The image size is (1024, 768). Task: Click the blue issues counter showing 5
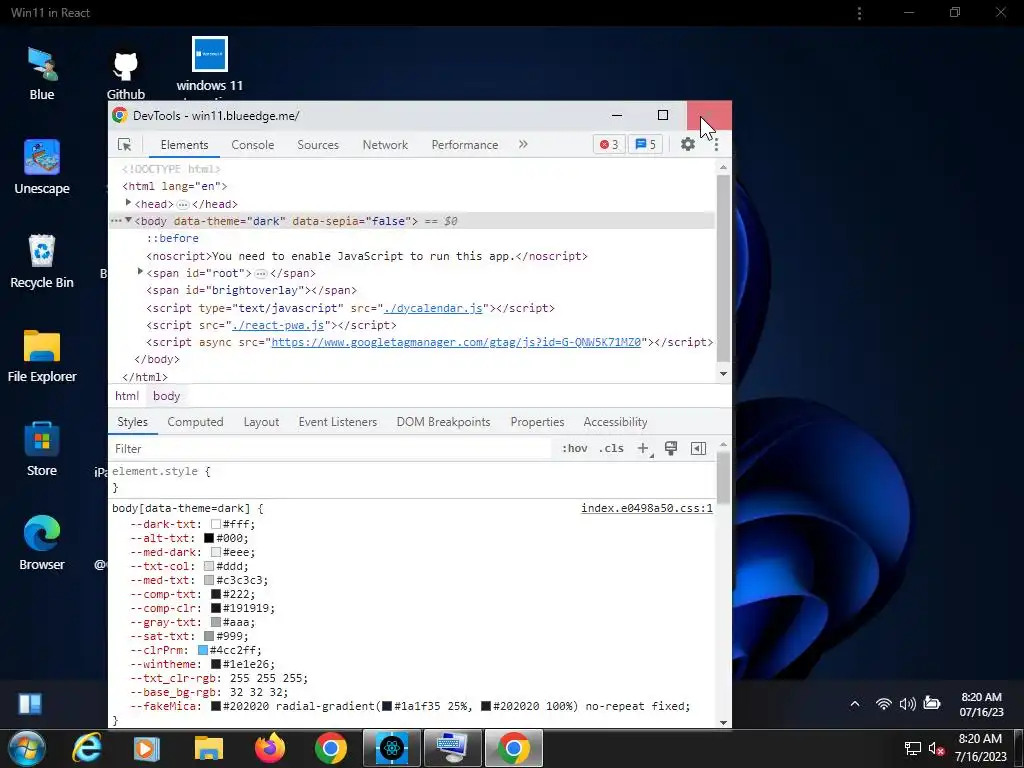pos(645,144)
